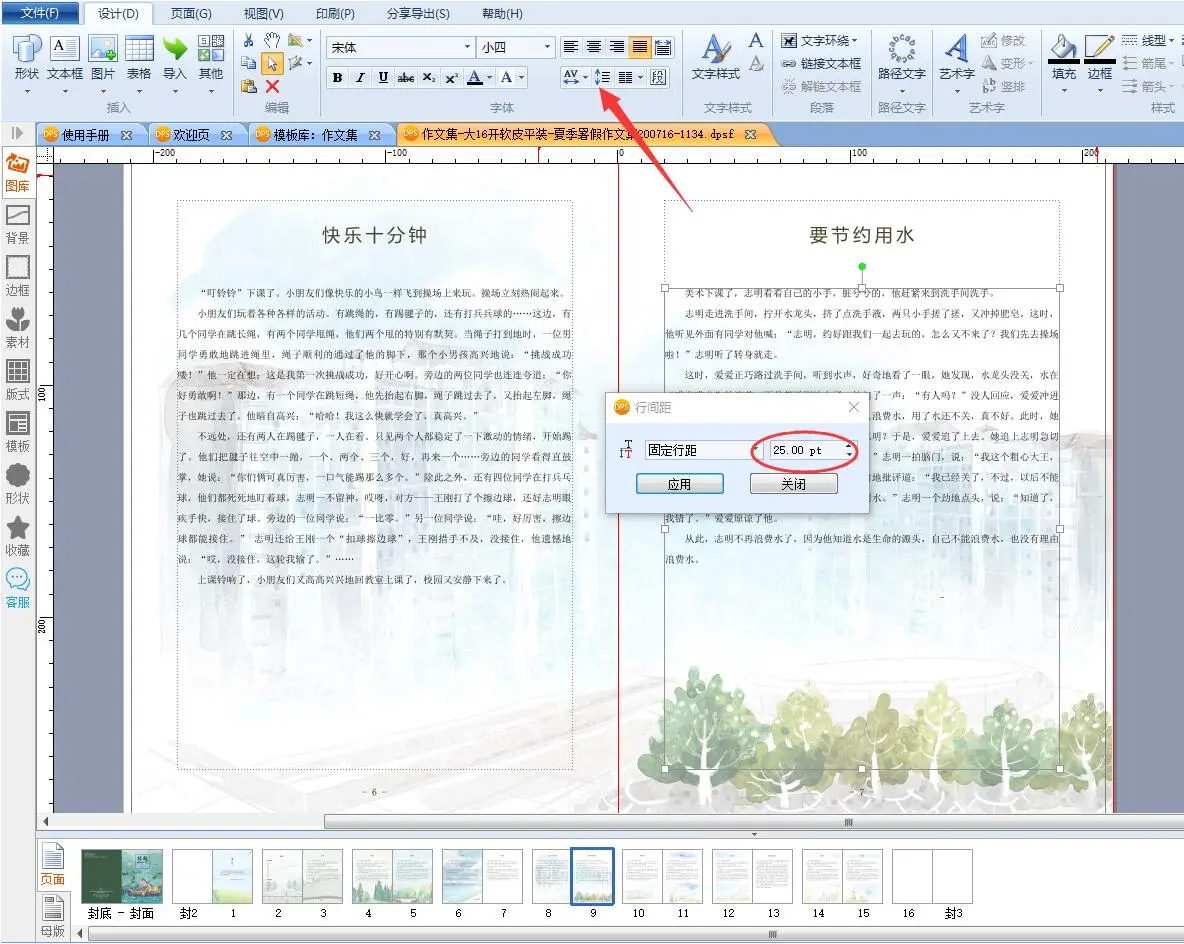
Task: Expand the AV character spacing dropdown
Action: [x=585, y=77]
